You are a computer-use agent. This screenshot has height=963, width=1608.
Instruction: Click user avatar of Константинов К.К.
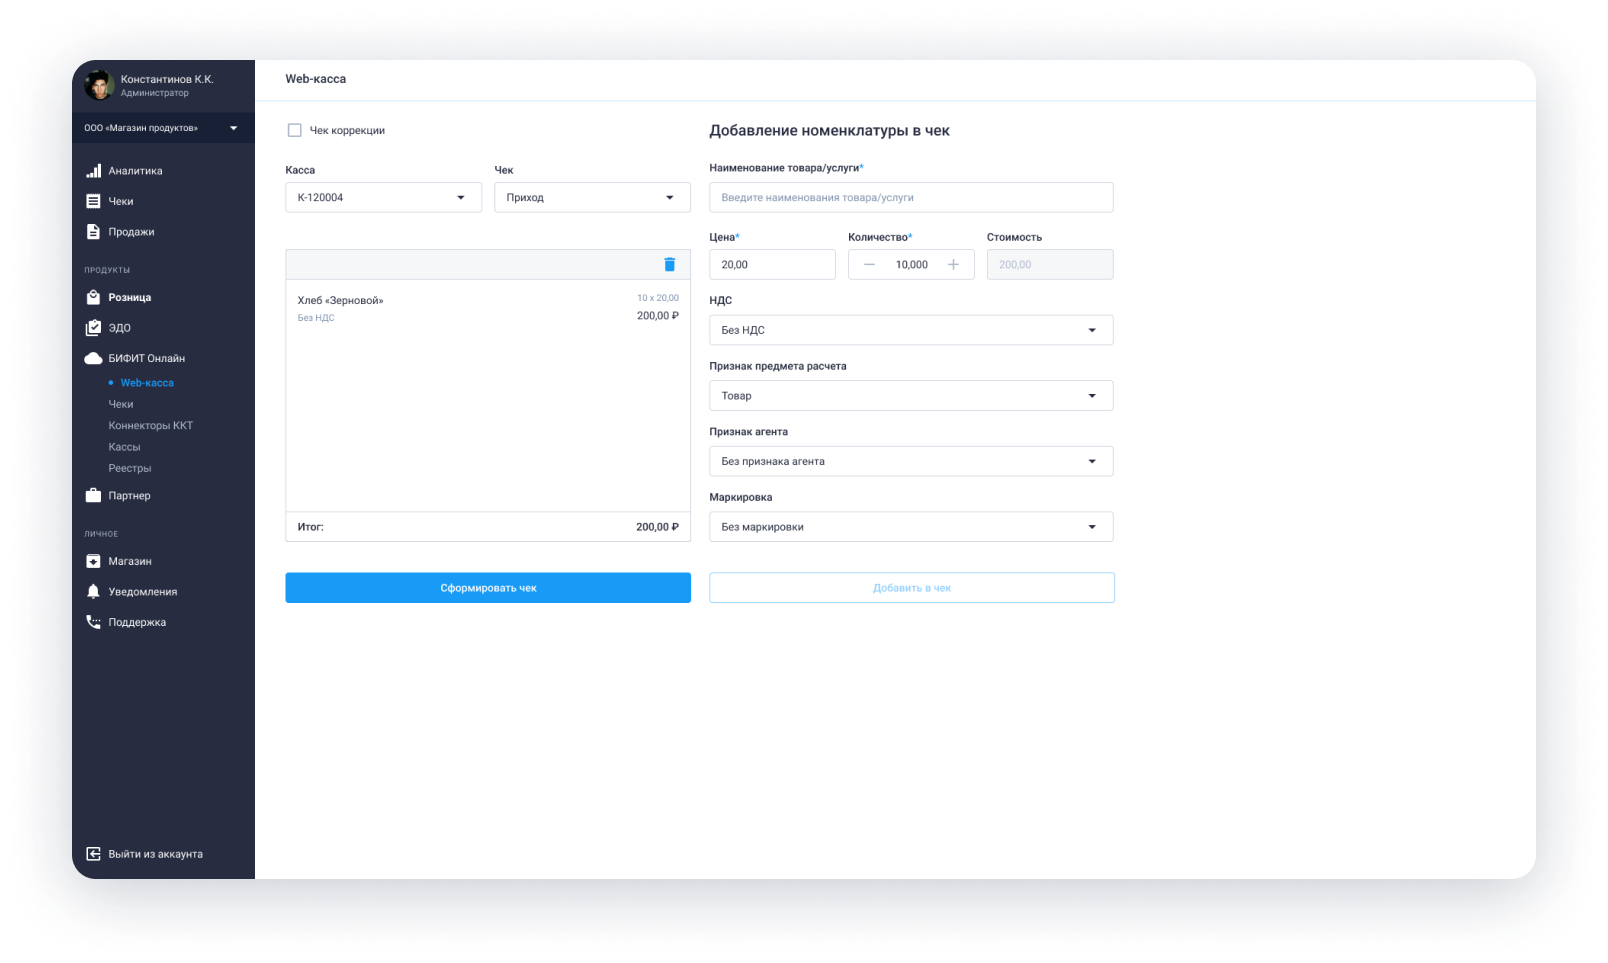click(x=99, y=85)
